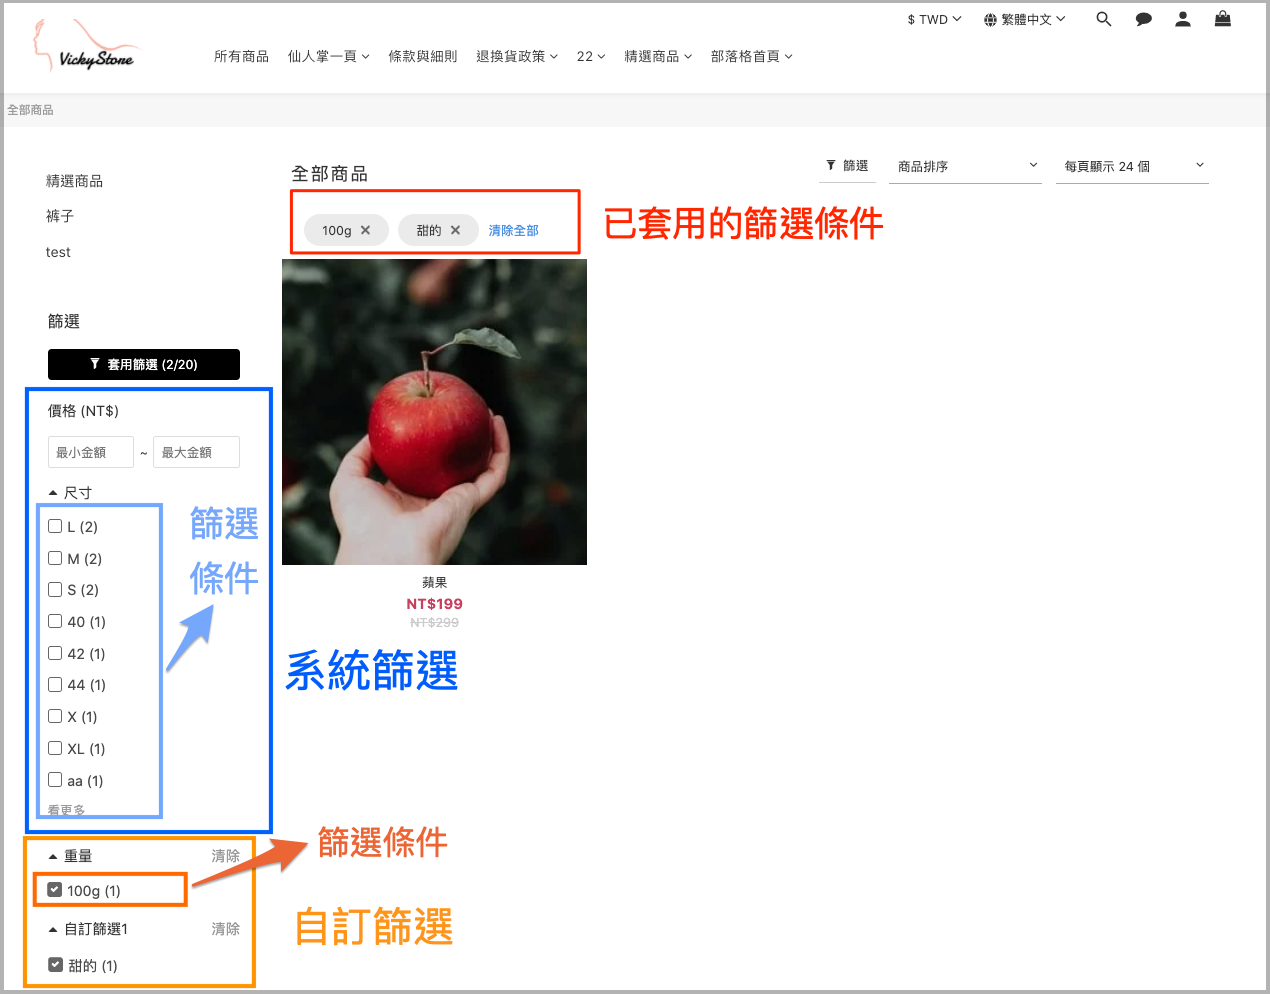1270x994 pixels.
Task: Check the 40 (1) size checkbox
Action: coord(55,621)
